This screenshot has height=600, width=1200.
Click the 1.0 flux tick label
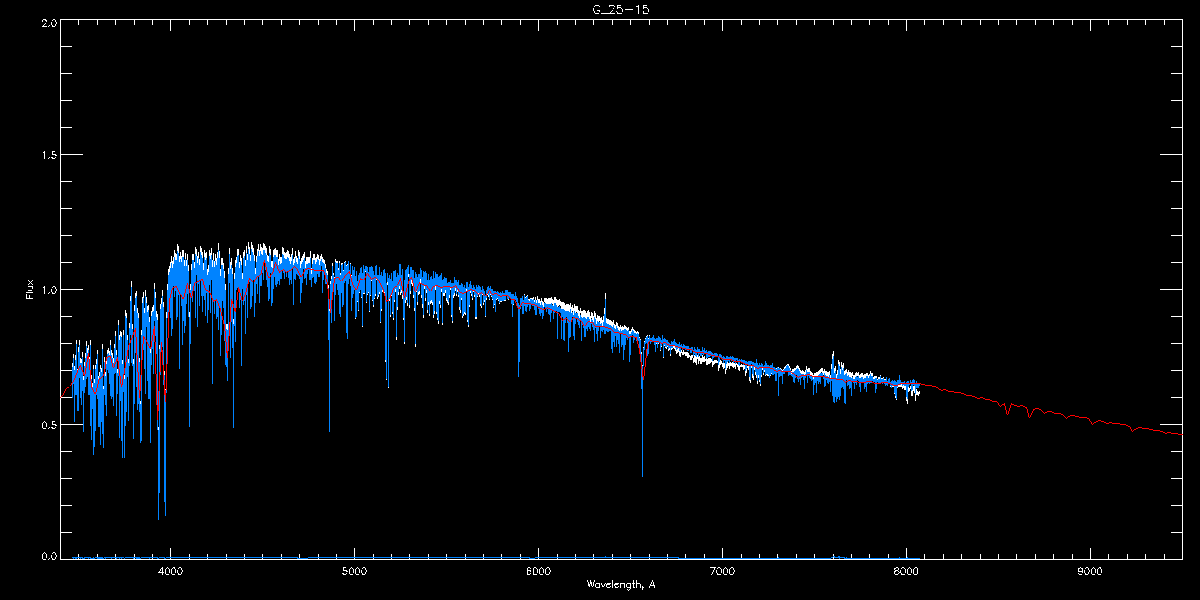(48, 290)
